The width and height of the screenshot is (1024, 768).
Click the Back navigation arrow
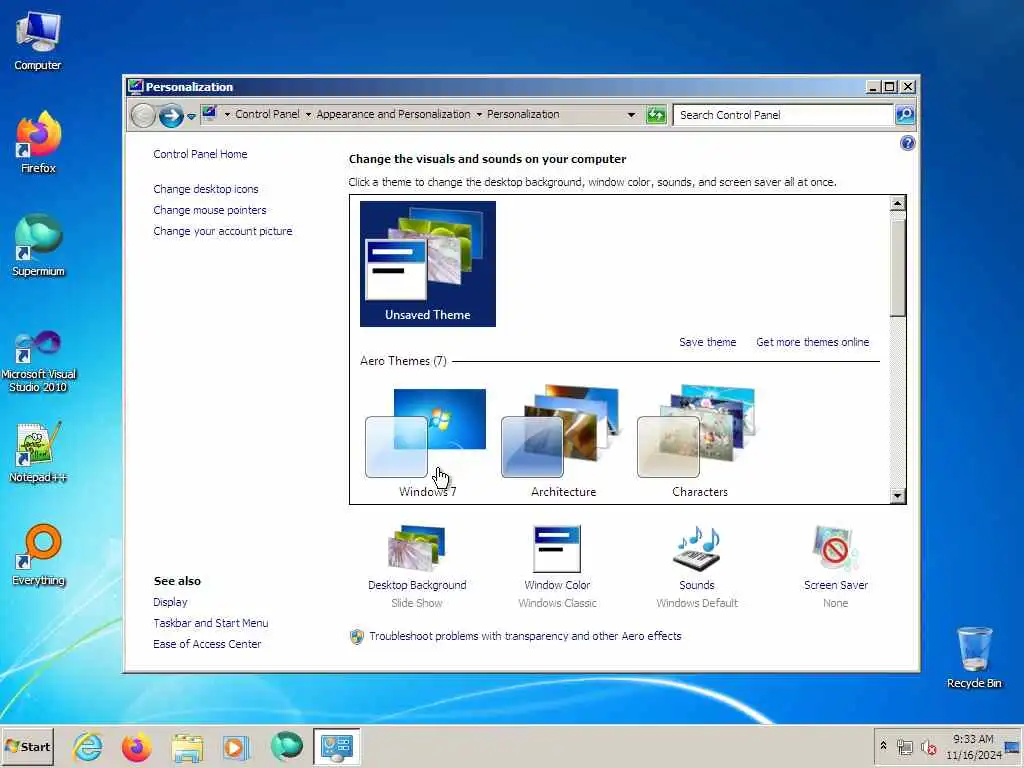tap(143, 116)
